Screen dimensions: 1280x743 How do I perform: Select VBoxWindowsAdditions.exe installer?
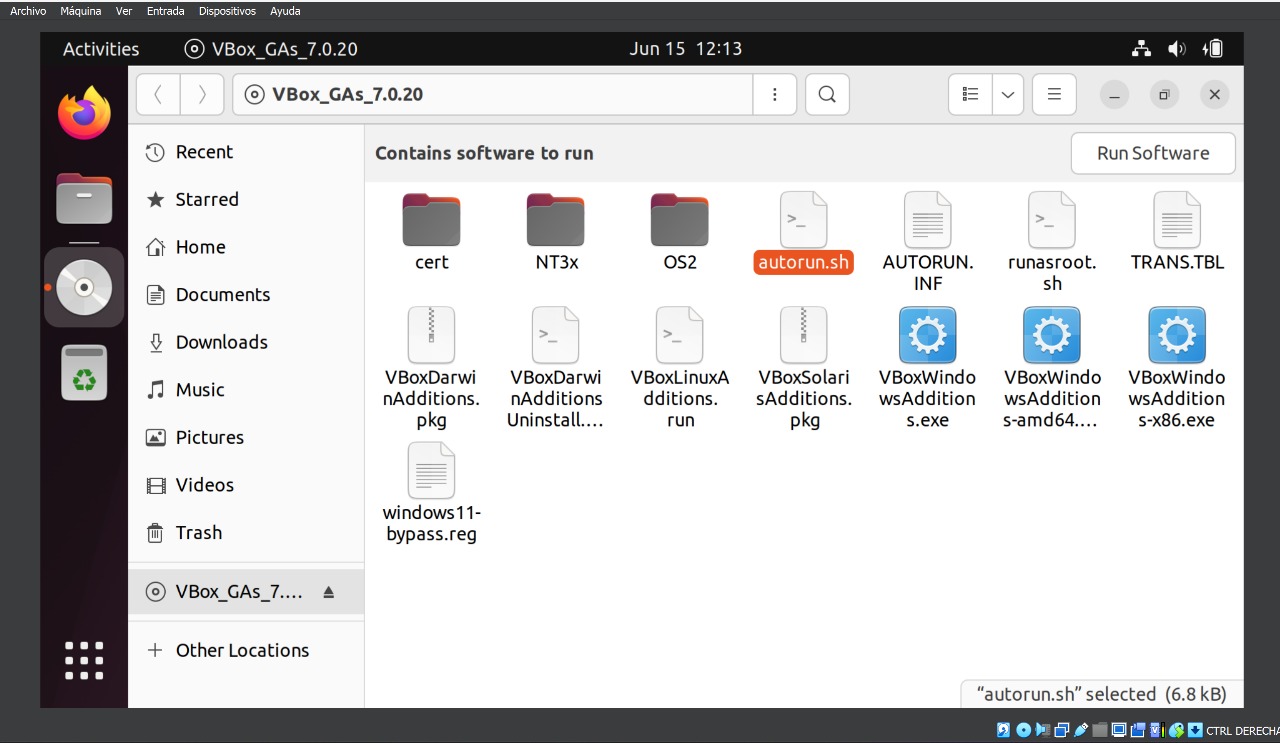pyautogui.click(x=928, y=369)
